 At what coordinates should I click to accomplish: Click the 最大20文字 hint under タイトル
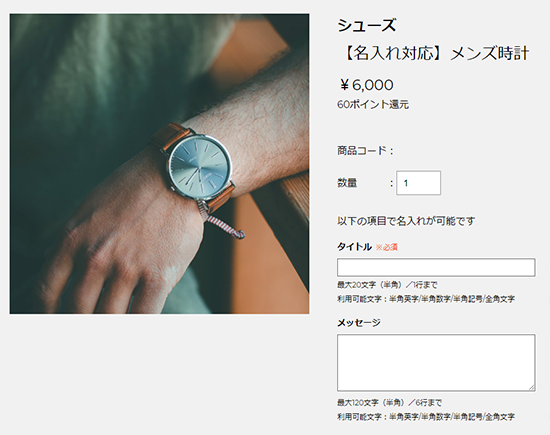387,285
